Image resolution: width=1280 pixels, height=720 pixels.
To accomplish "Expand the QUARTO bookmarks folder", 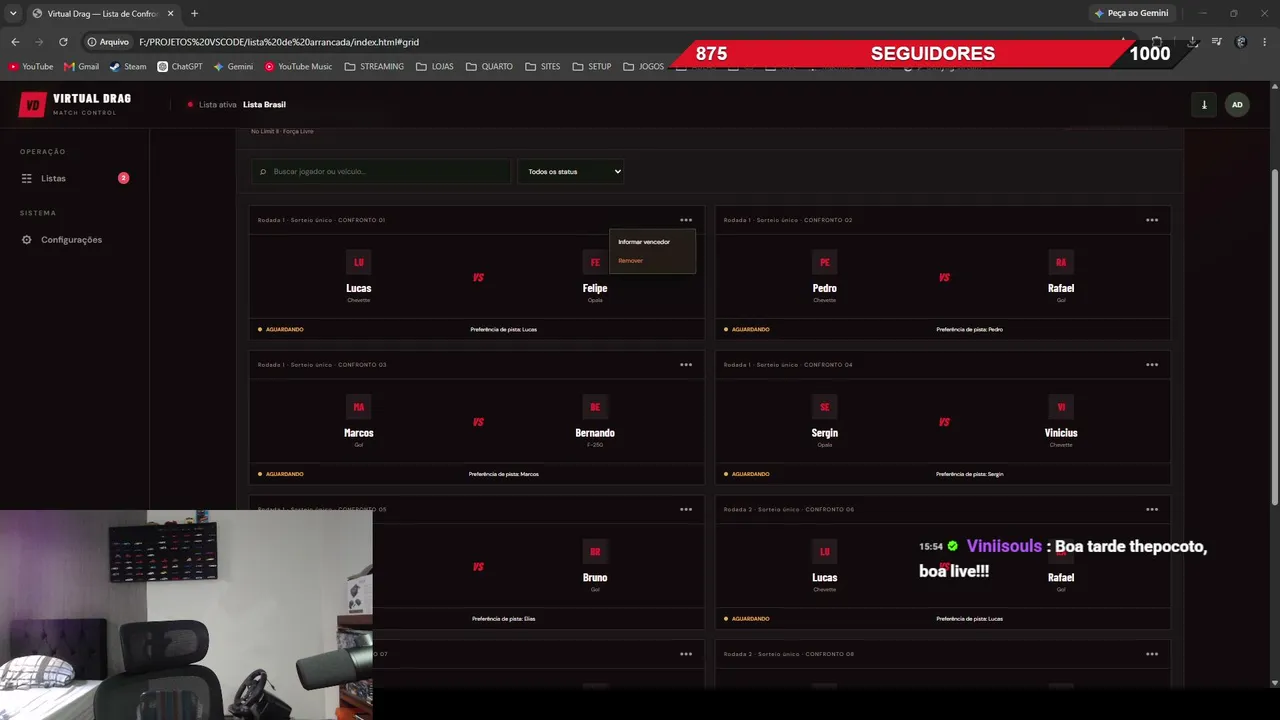I will tap(489, 67).
